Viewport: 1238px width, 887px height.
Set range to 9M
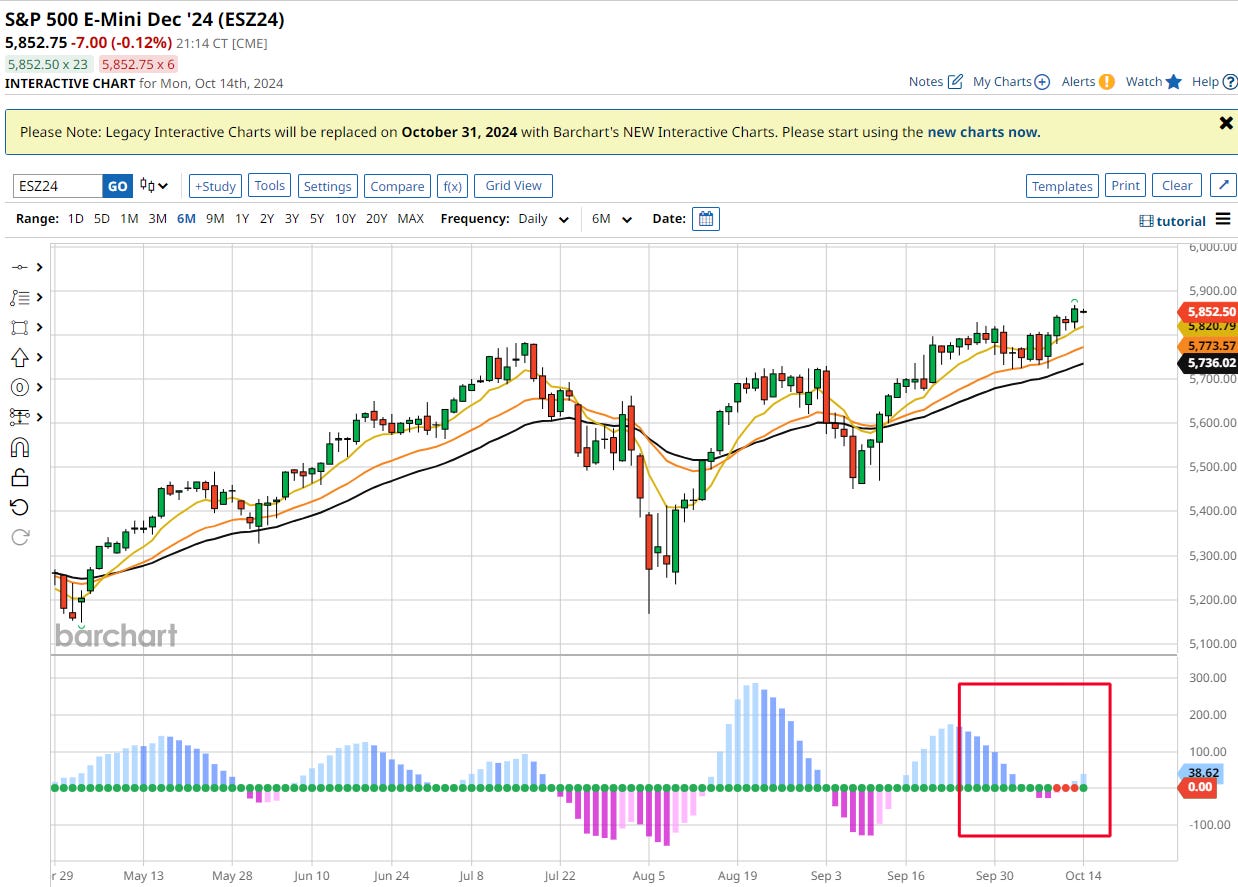point(215,219)
